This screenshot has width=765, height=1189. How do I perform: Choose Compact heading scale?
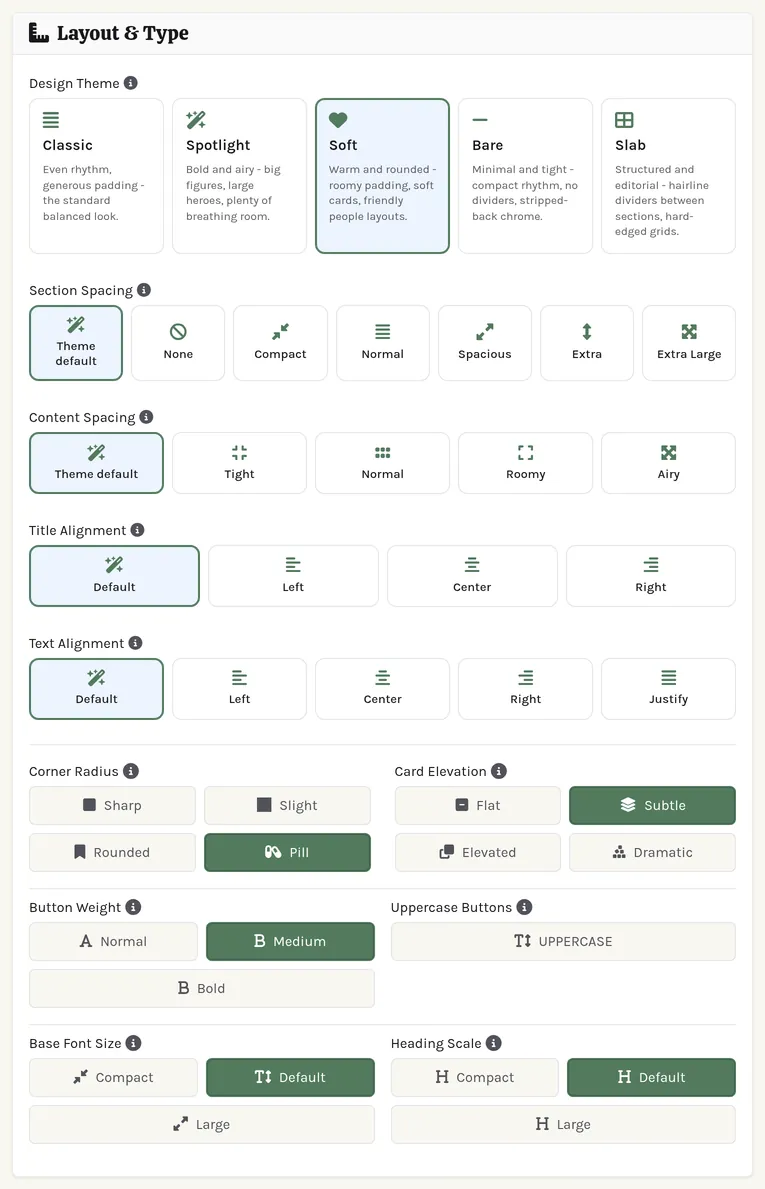click(475, 1077)
